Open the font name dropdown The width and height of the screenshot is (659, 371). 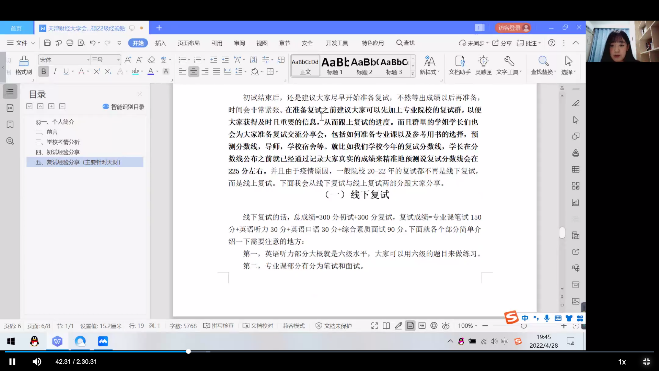pos(64,60)
